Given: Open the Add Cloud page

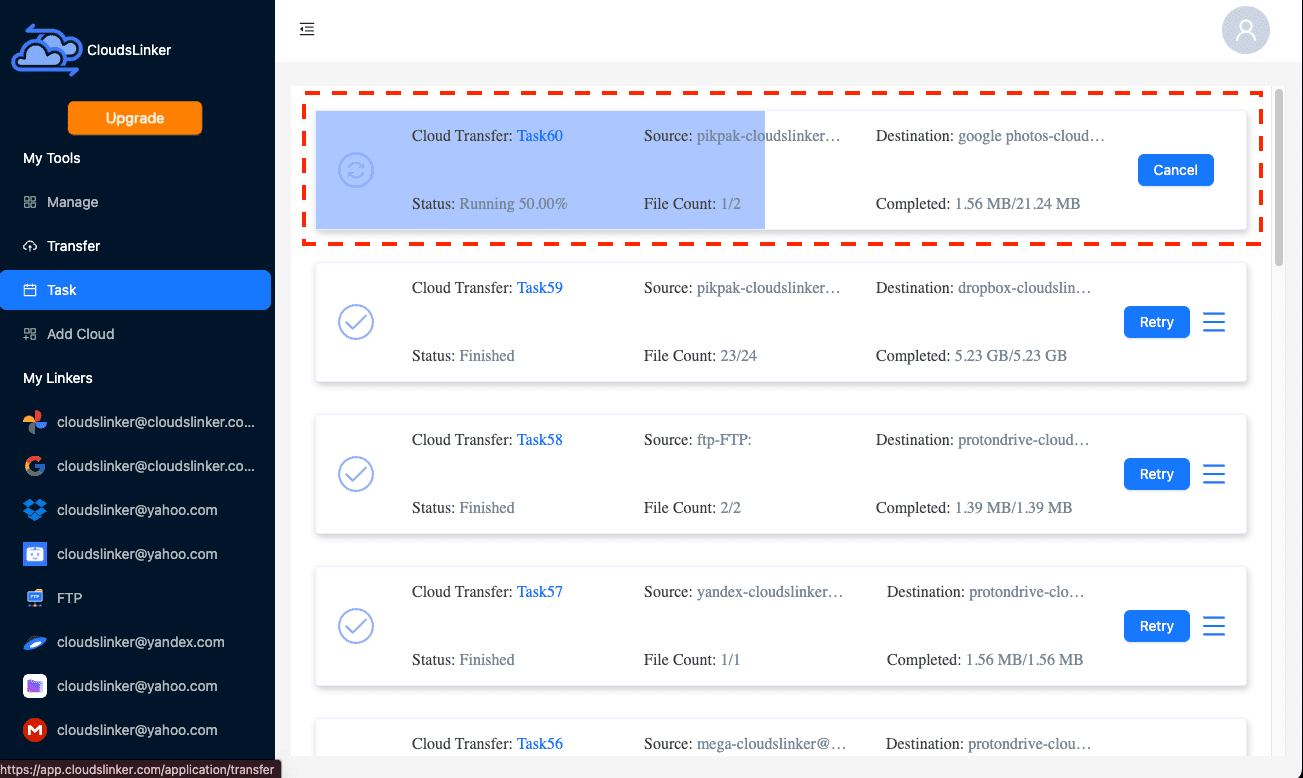Looking at the screenshot, I should [x=135, y=334].
